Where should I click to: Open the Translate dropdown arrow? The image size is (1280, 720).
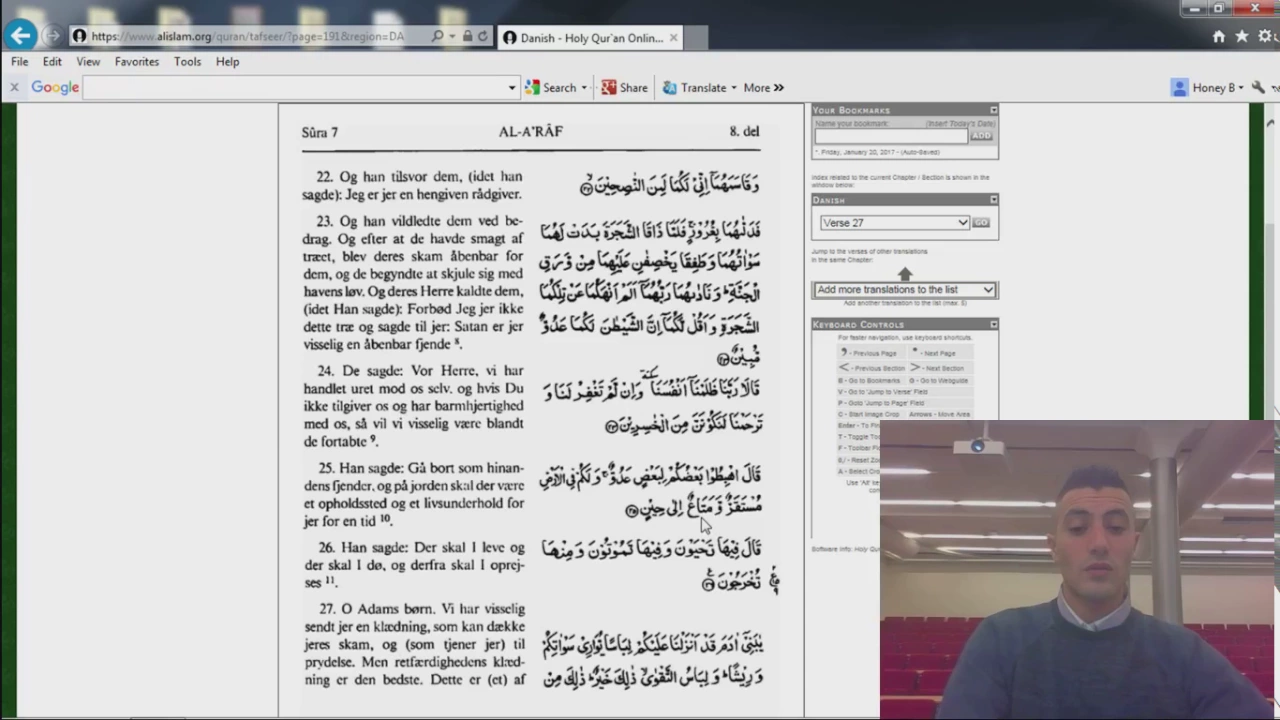point(734,88)
